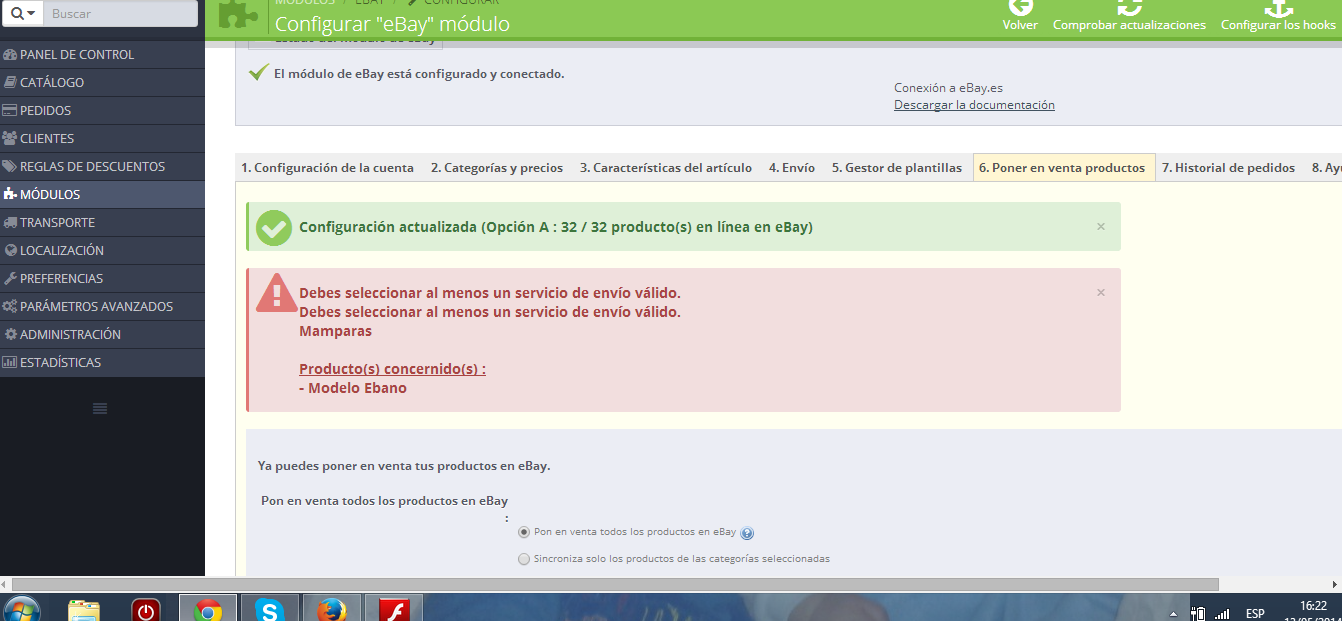This screenshot has width=1342, height=621.
Task: Show hidden system tray icons
Action: [x=1175, y=613]
